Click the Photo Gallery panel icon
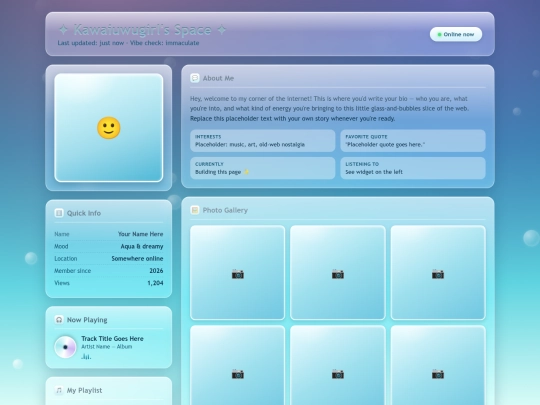This screenshot has width=540, height=405. (195, 210)
